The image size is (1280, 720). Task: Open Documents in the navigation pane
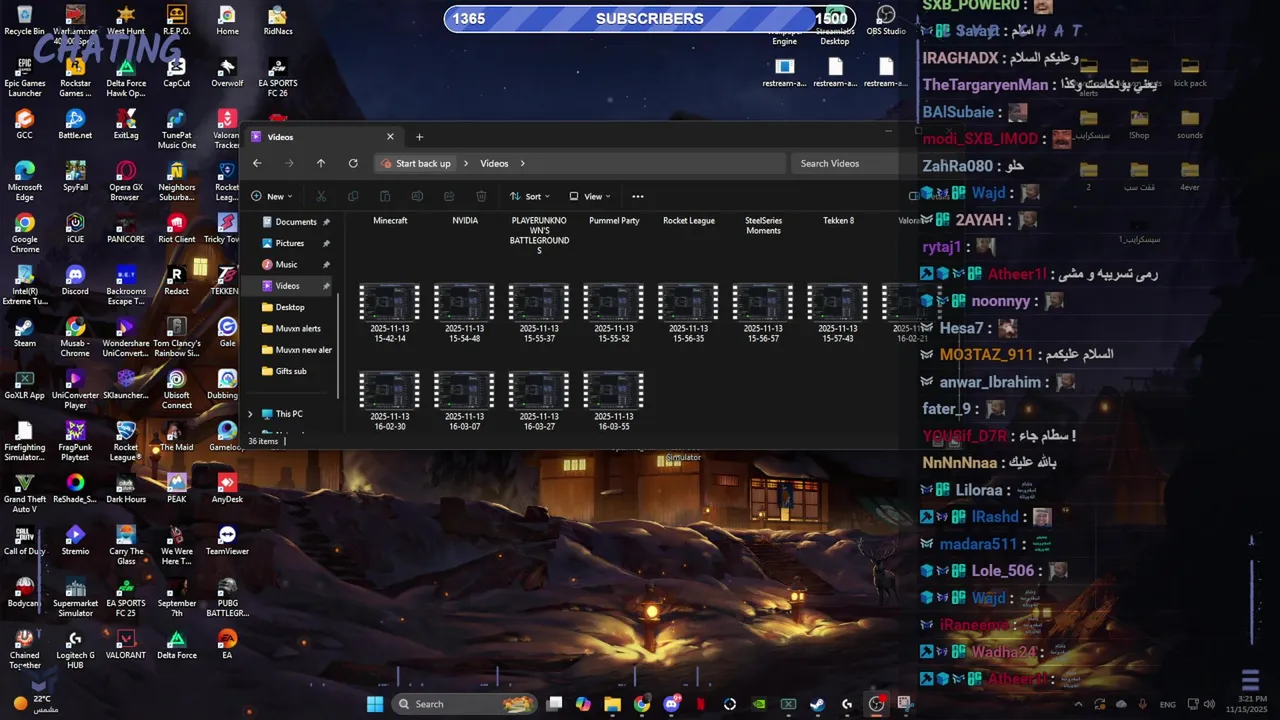click(295, 222)
